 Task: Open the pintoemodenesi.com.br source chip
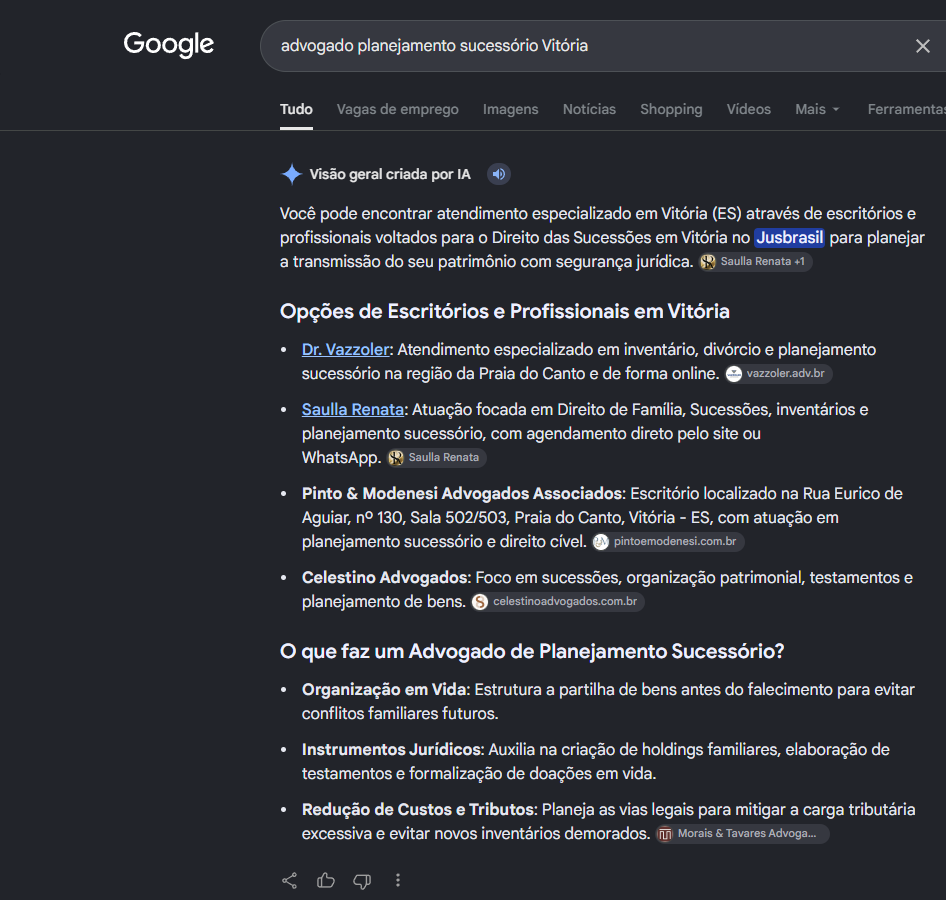coord(667,542)
